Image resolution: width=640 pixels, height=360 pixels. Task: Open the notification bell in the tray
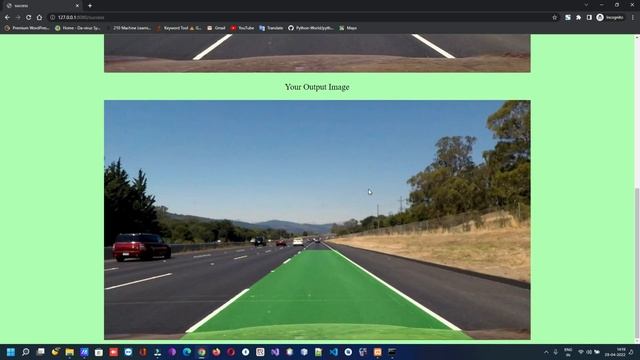click(631, 352)
